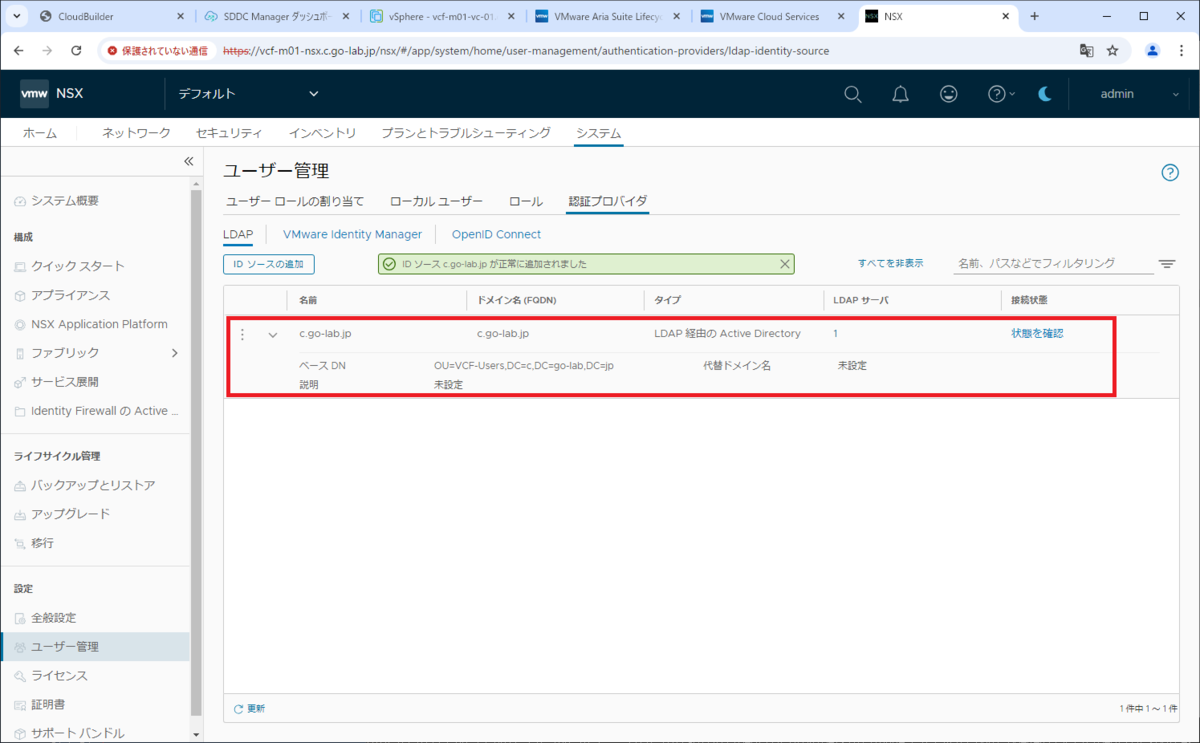Viewport: 1200px width, 743px height.
Task: Expand ファブリック arrow in the sidebar
Action: [175, 353]
